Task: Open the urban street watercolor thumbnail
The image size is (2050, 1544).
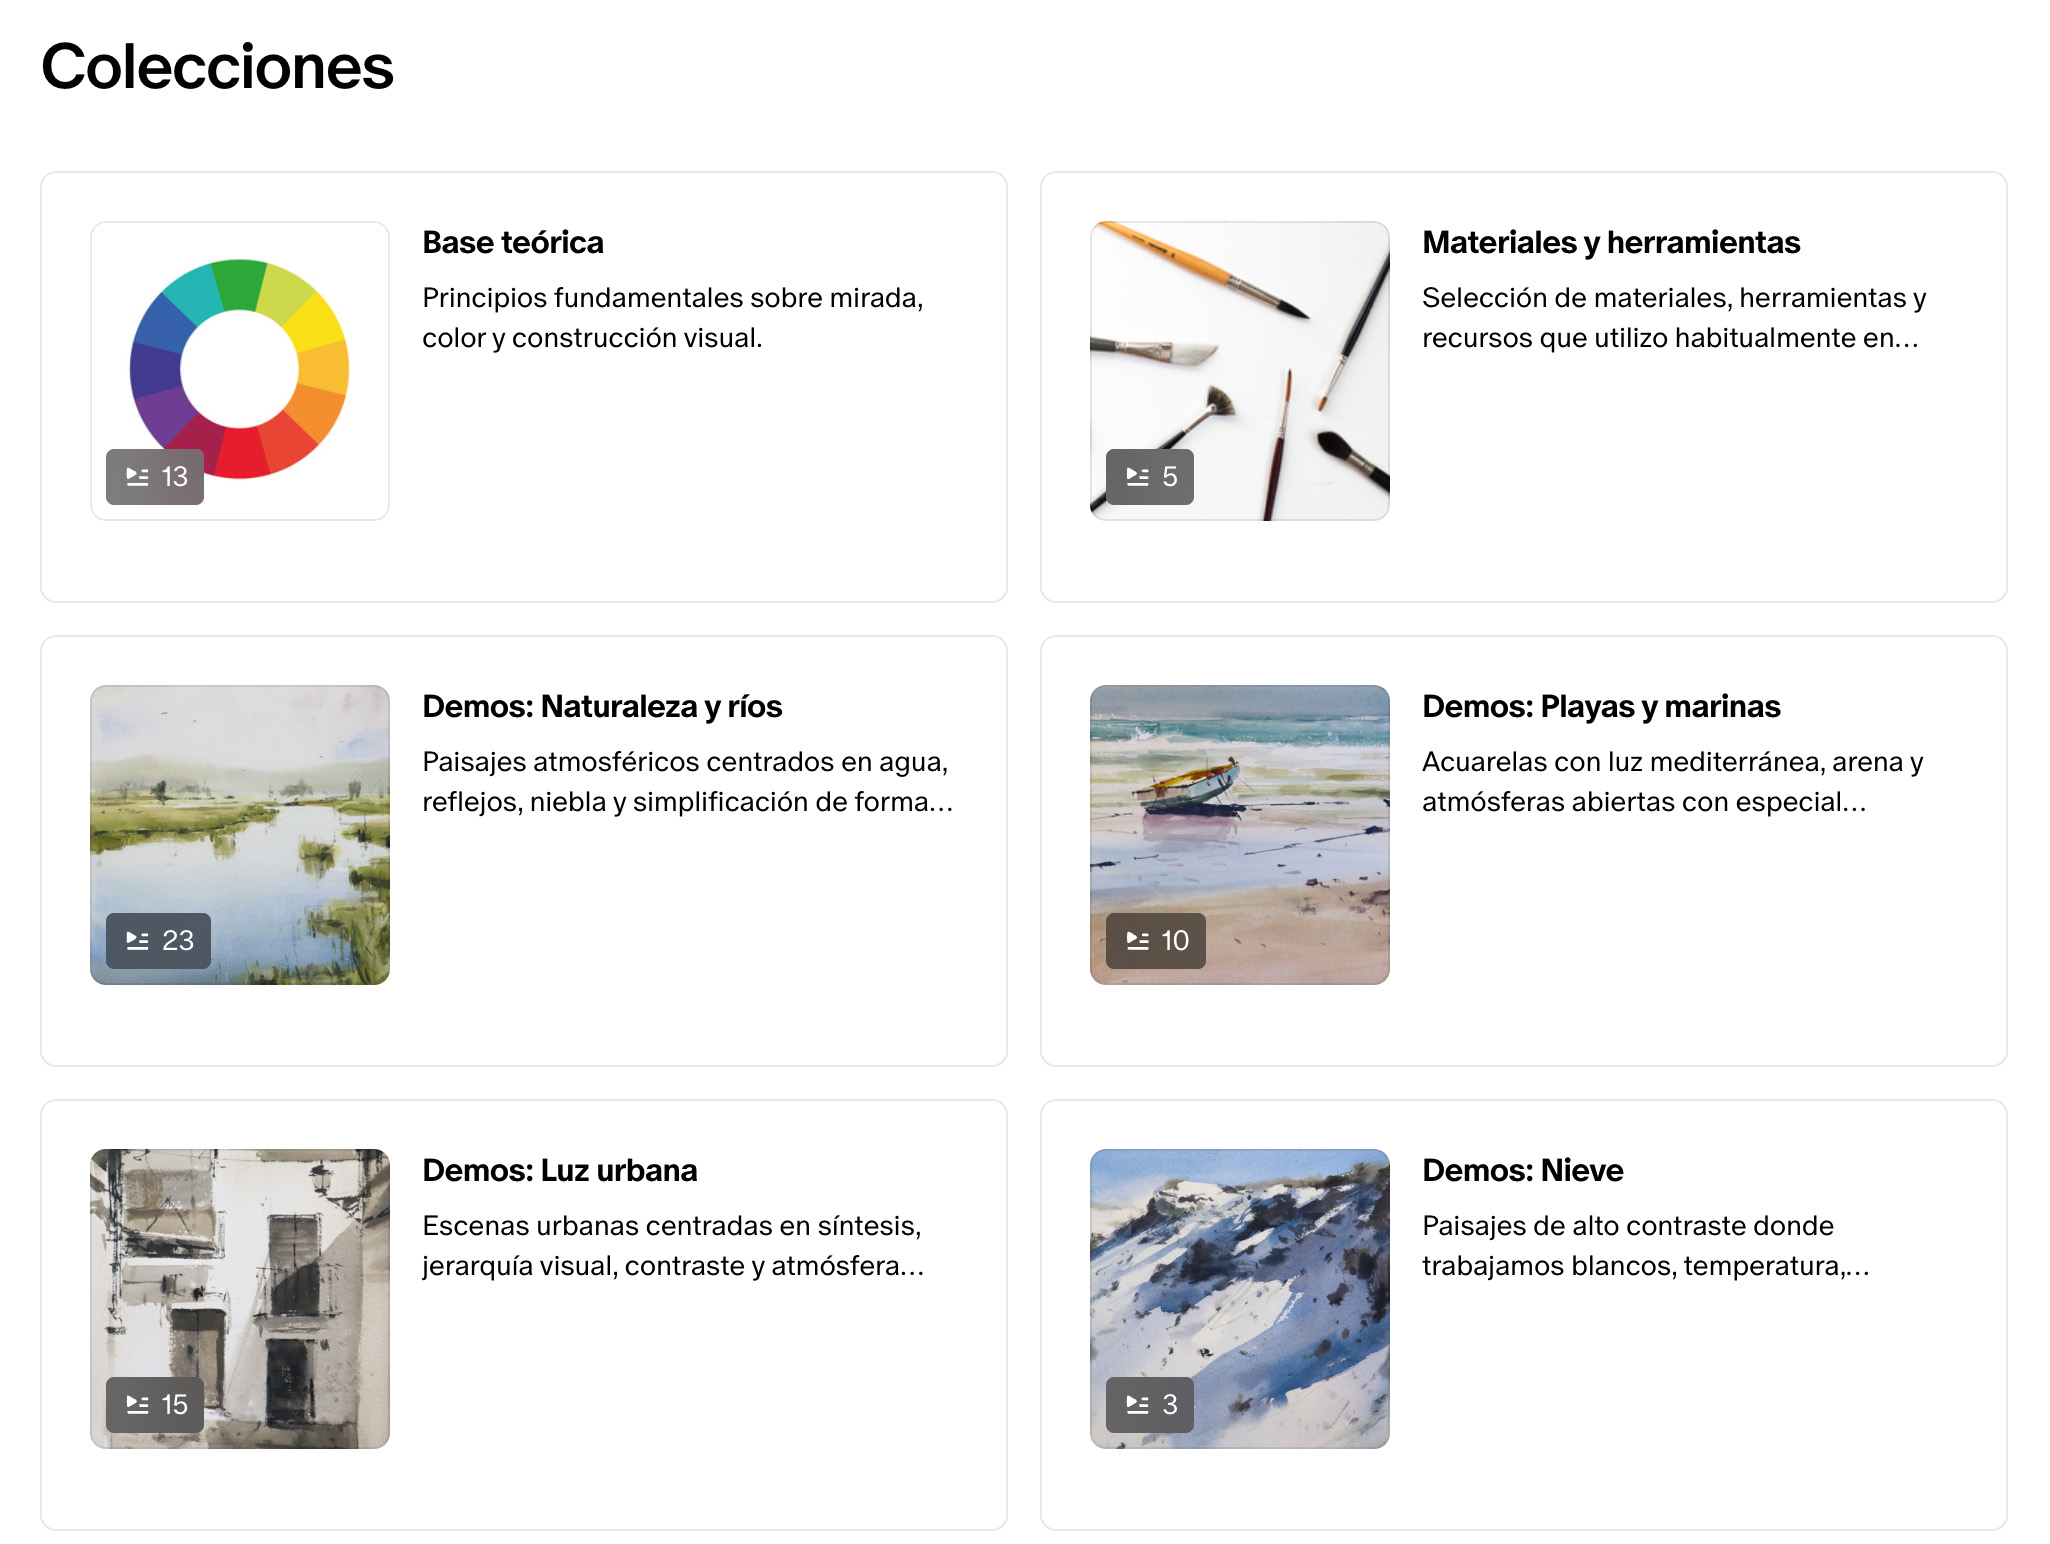Action: (240, 1299)
